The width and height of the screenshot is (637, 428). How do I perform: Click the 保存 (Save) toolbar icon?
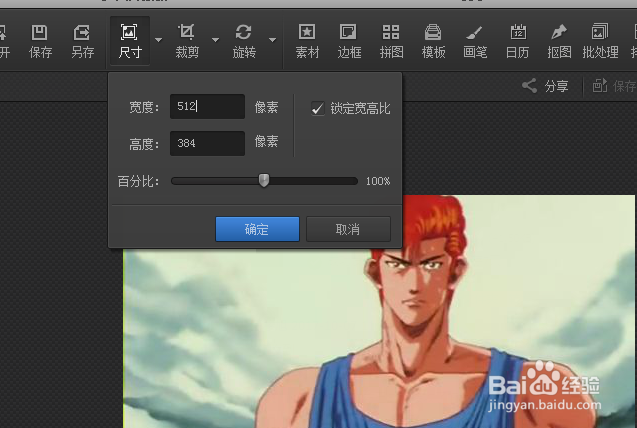tap(40, 41)
